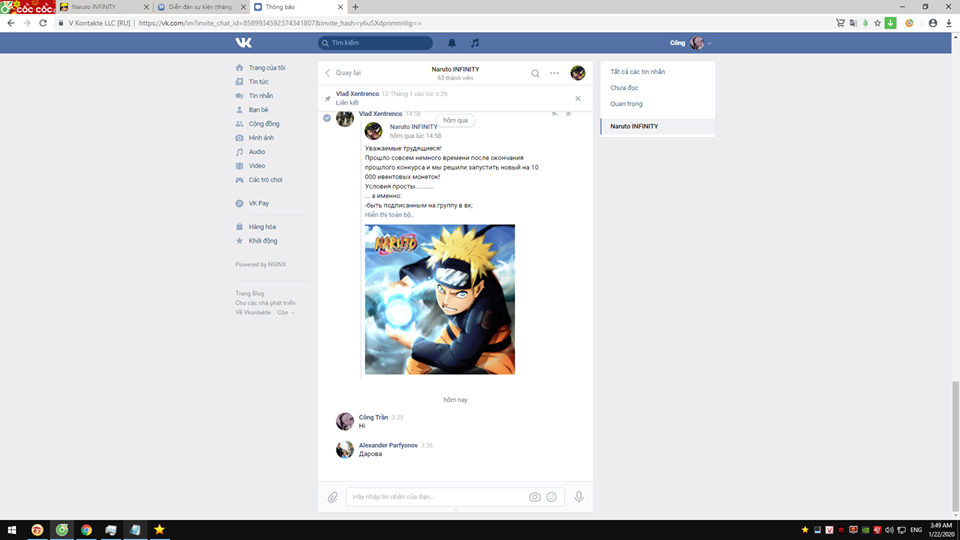
Task: Open yellow star app in taskbar
Action: [x=159, y=529]
